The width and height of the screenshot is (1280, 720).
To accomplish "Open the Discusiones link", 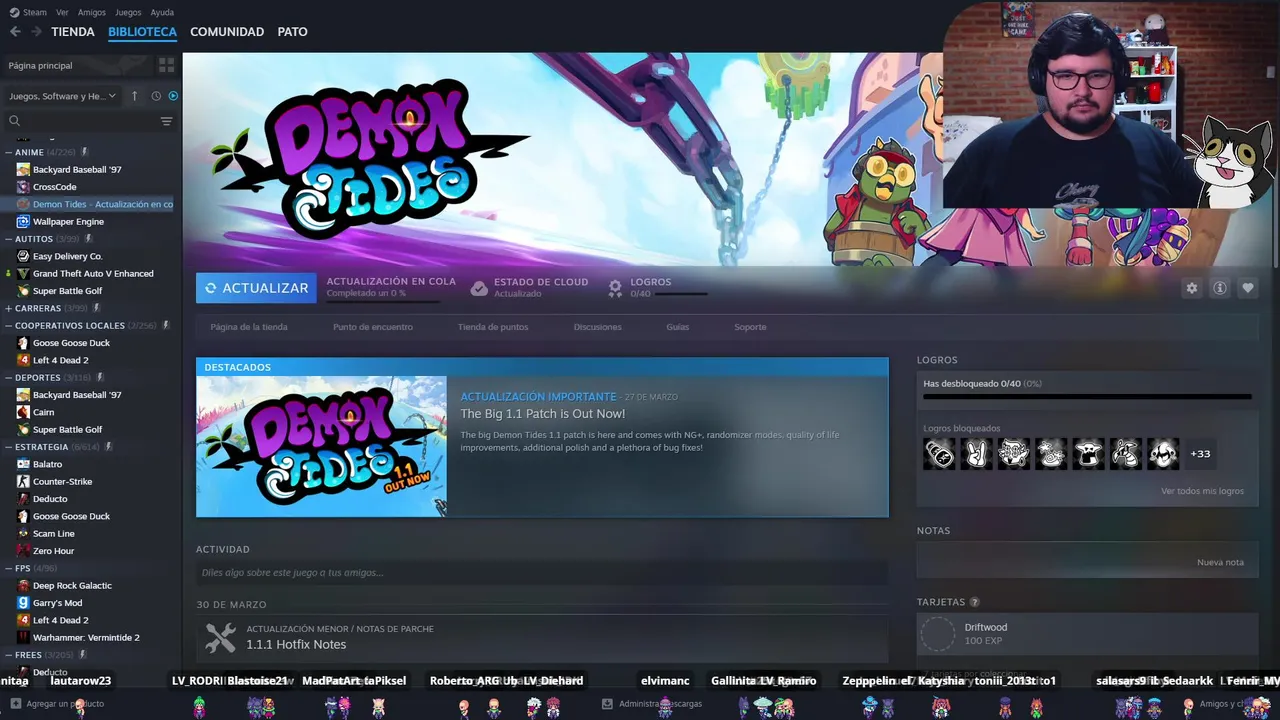I will [x=597, y=327].
